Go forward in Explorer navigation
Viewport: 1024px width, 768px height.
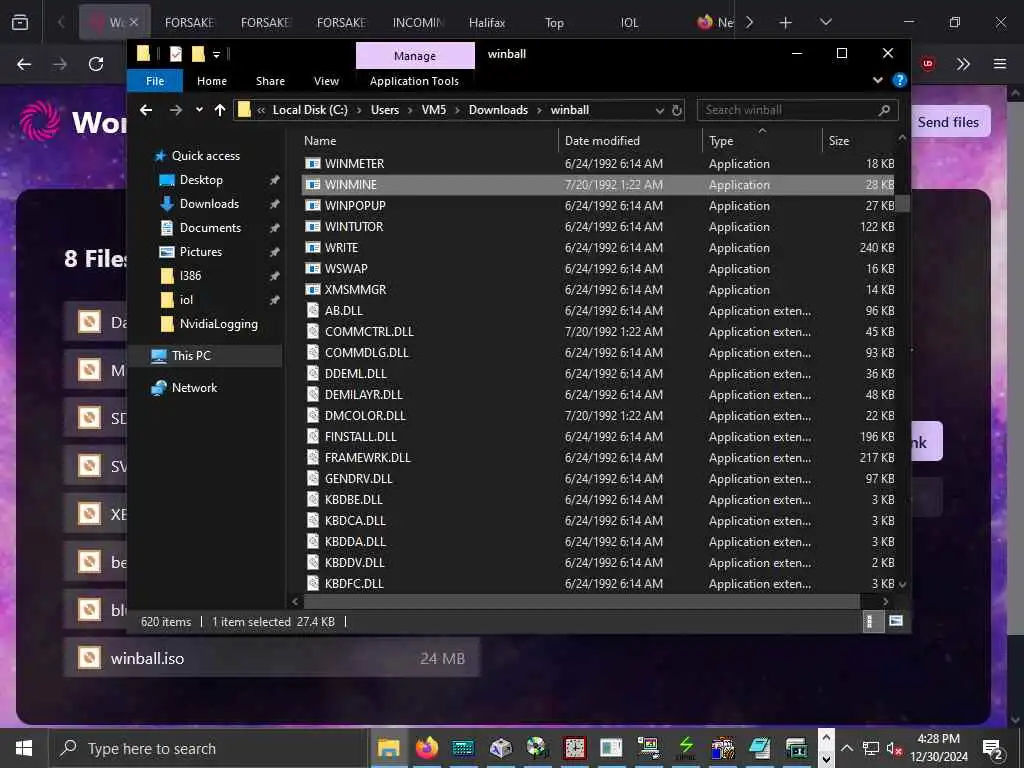(x=176, y=110)
